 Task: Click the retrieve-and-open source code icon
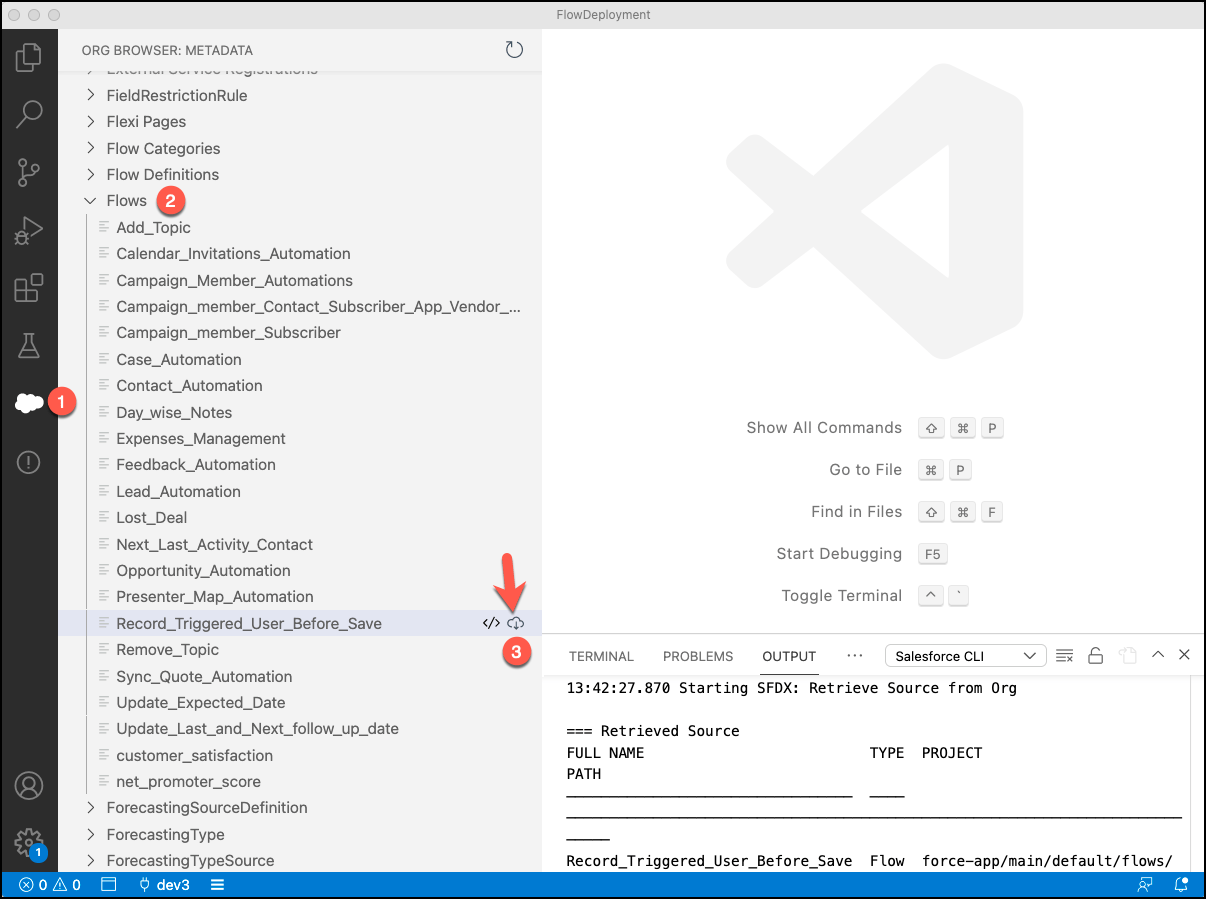[x=489, y=622]
